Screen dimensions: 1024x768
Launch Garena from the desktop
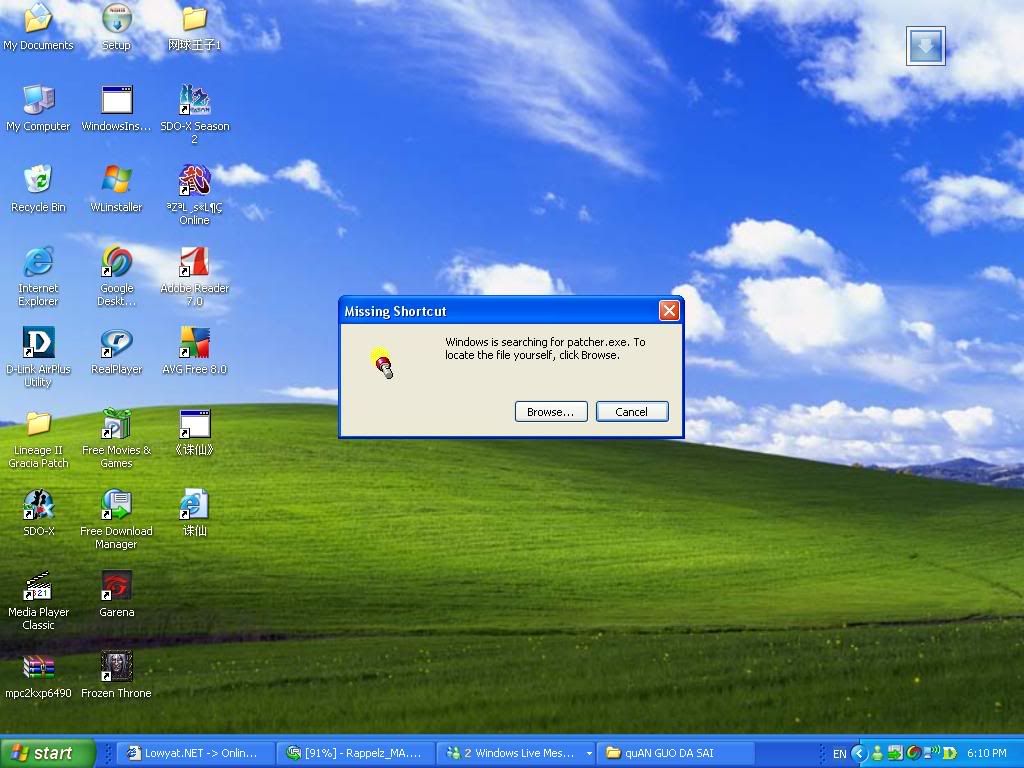point(115,585)
